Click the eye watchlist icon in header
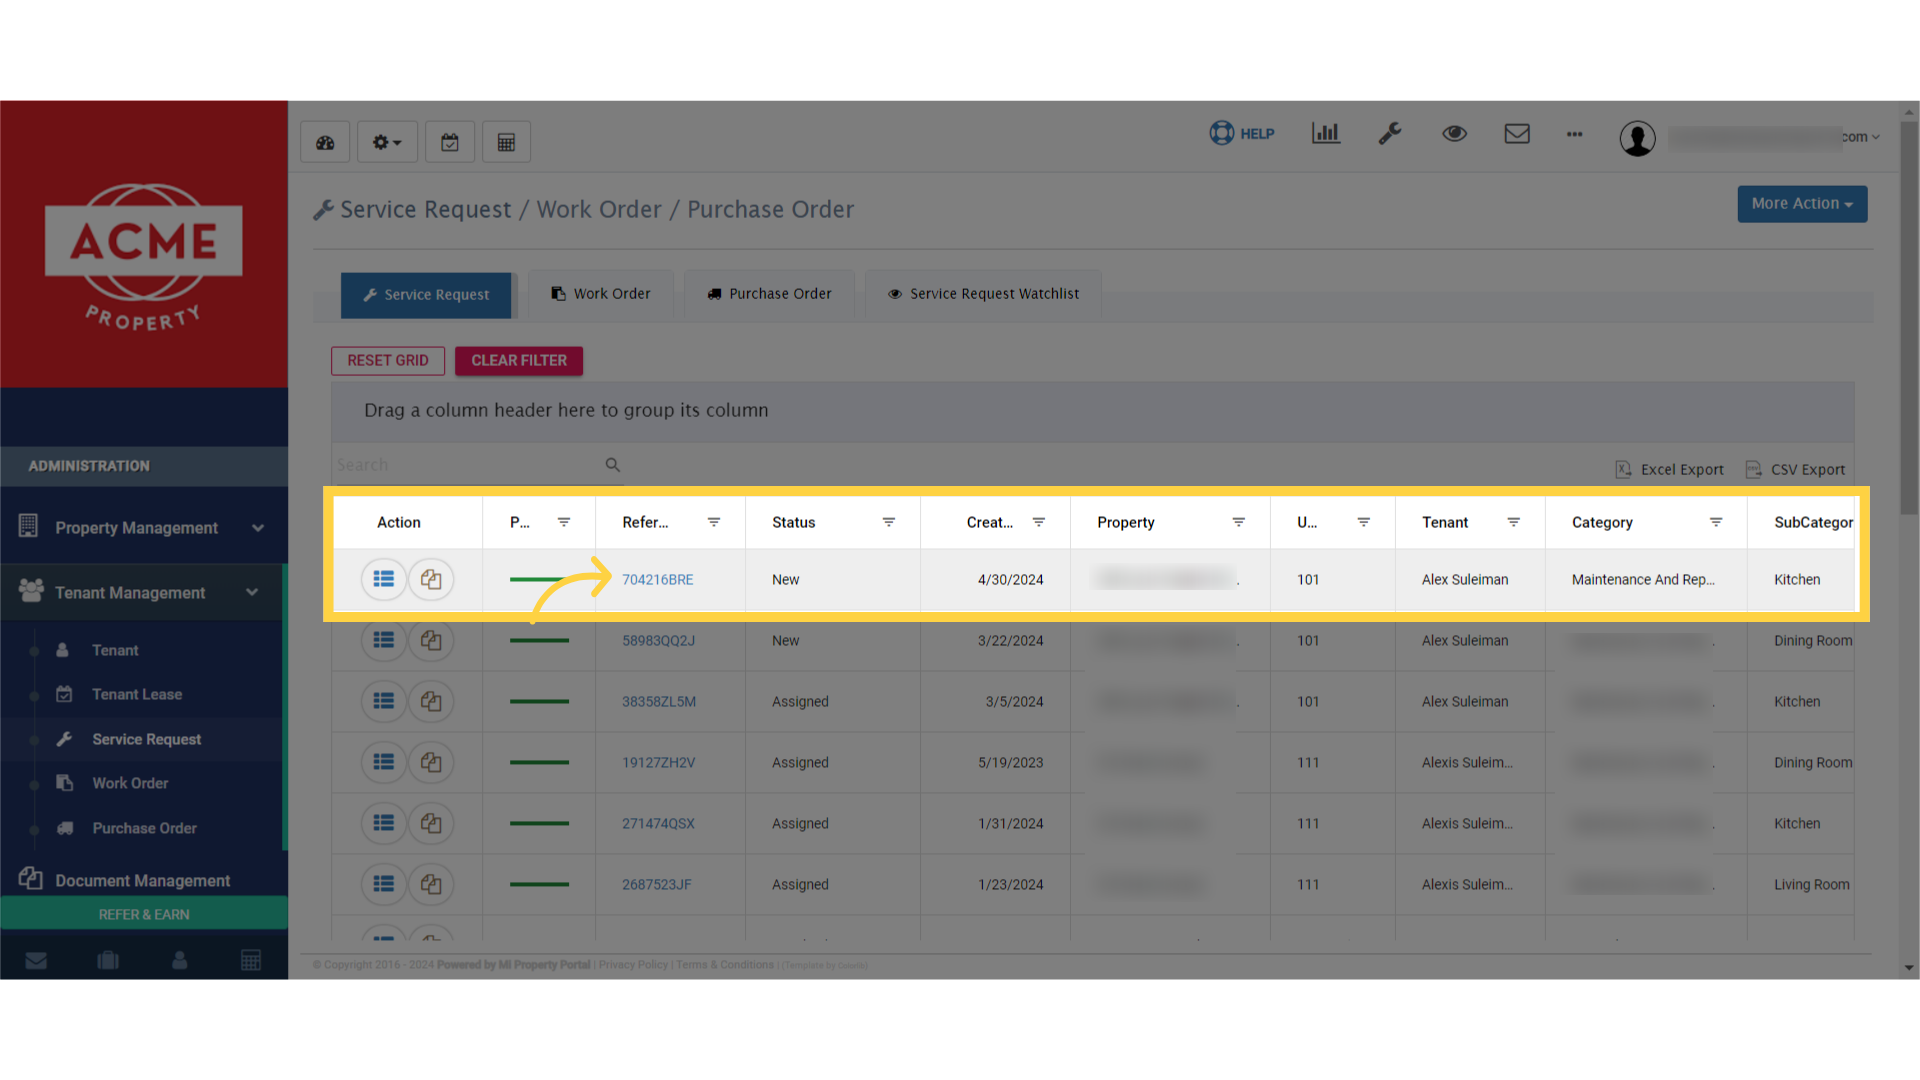 1454,133
